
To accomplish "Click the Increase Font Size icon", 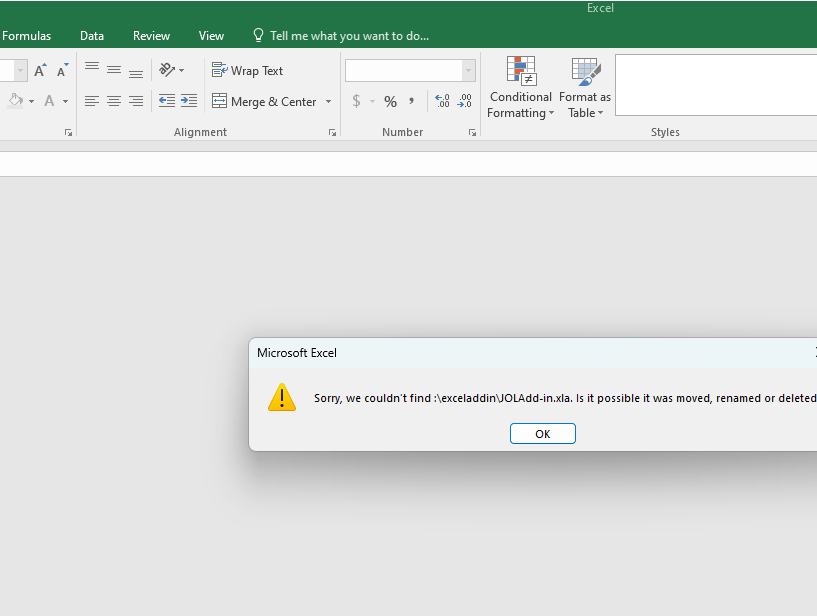I will [x=40, y=70].
